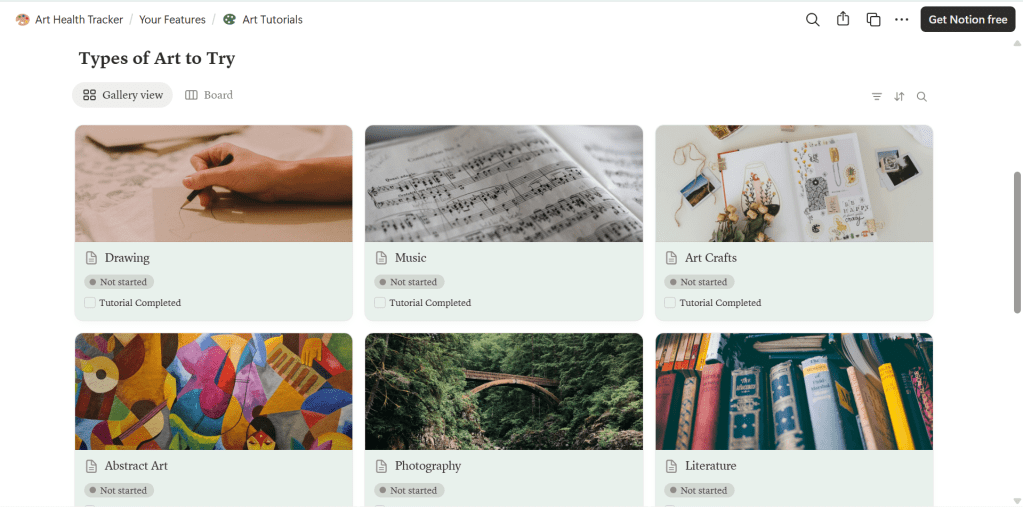1023x507 pixels.
Task: Check Tutorial Completed on Art Crafts card
Action: [x=670, y=303]
